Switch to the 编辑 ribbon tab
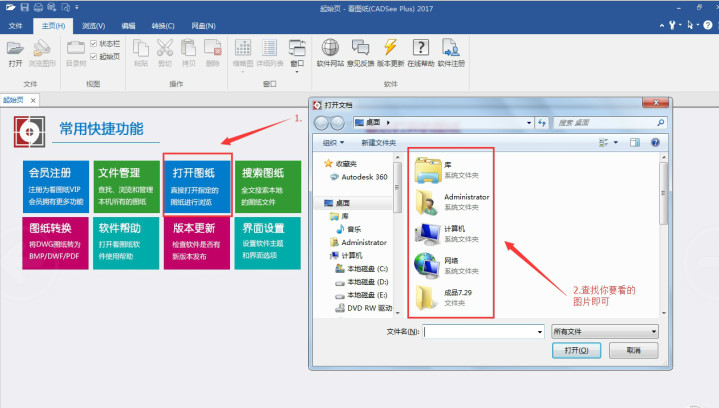The width and height of the screenshot is (719, 408). 128,26
